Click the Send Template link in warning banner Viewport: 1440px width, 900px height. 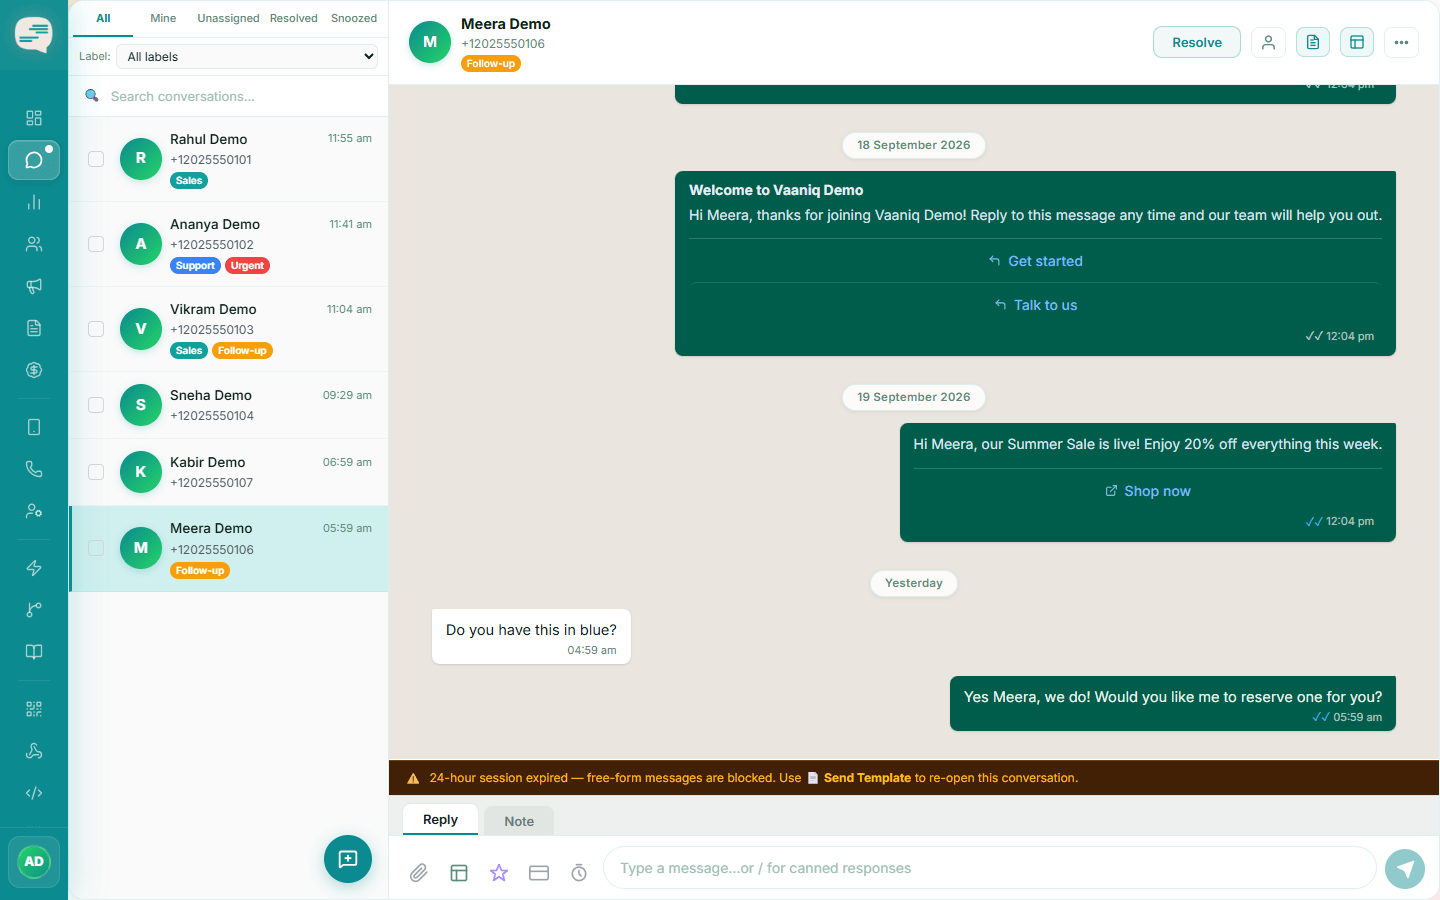867,778
